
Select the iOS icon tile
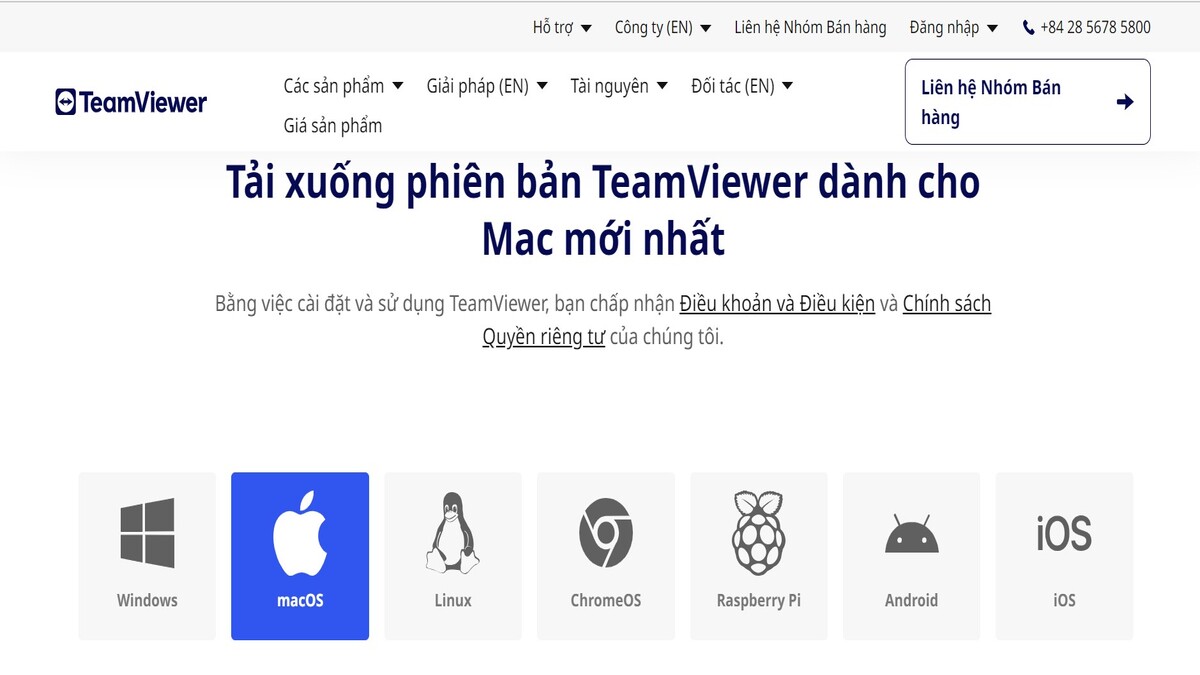pos(1064,556)
